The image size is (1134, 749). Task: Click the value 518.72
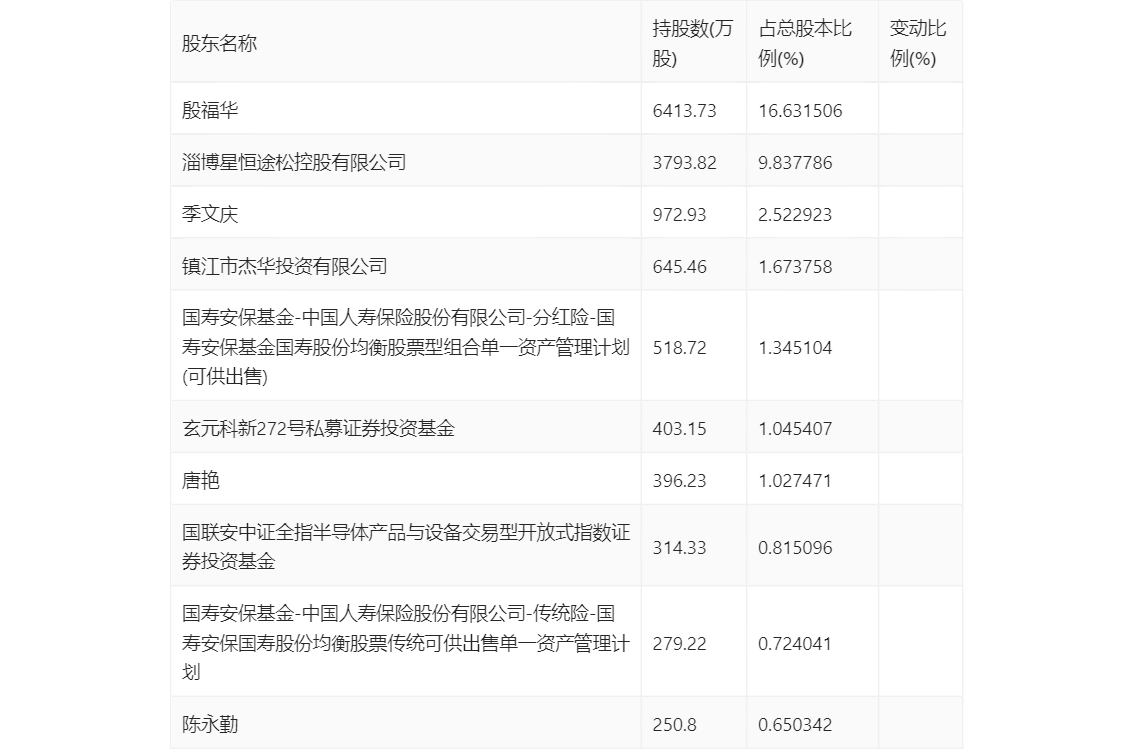679,348
